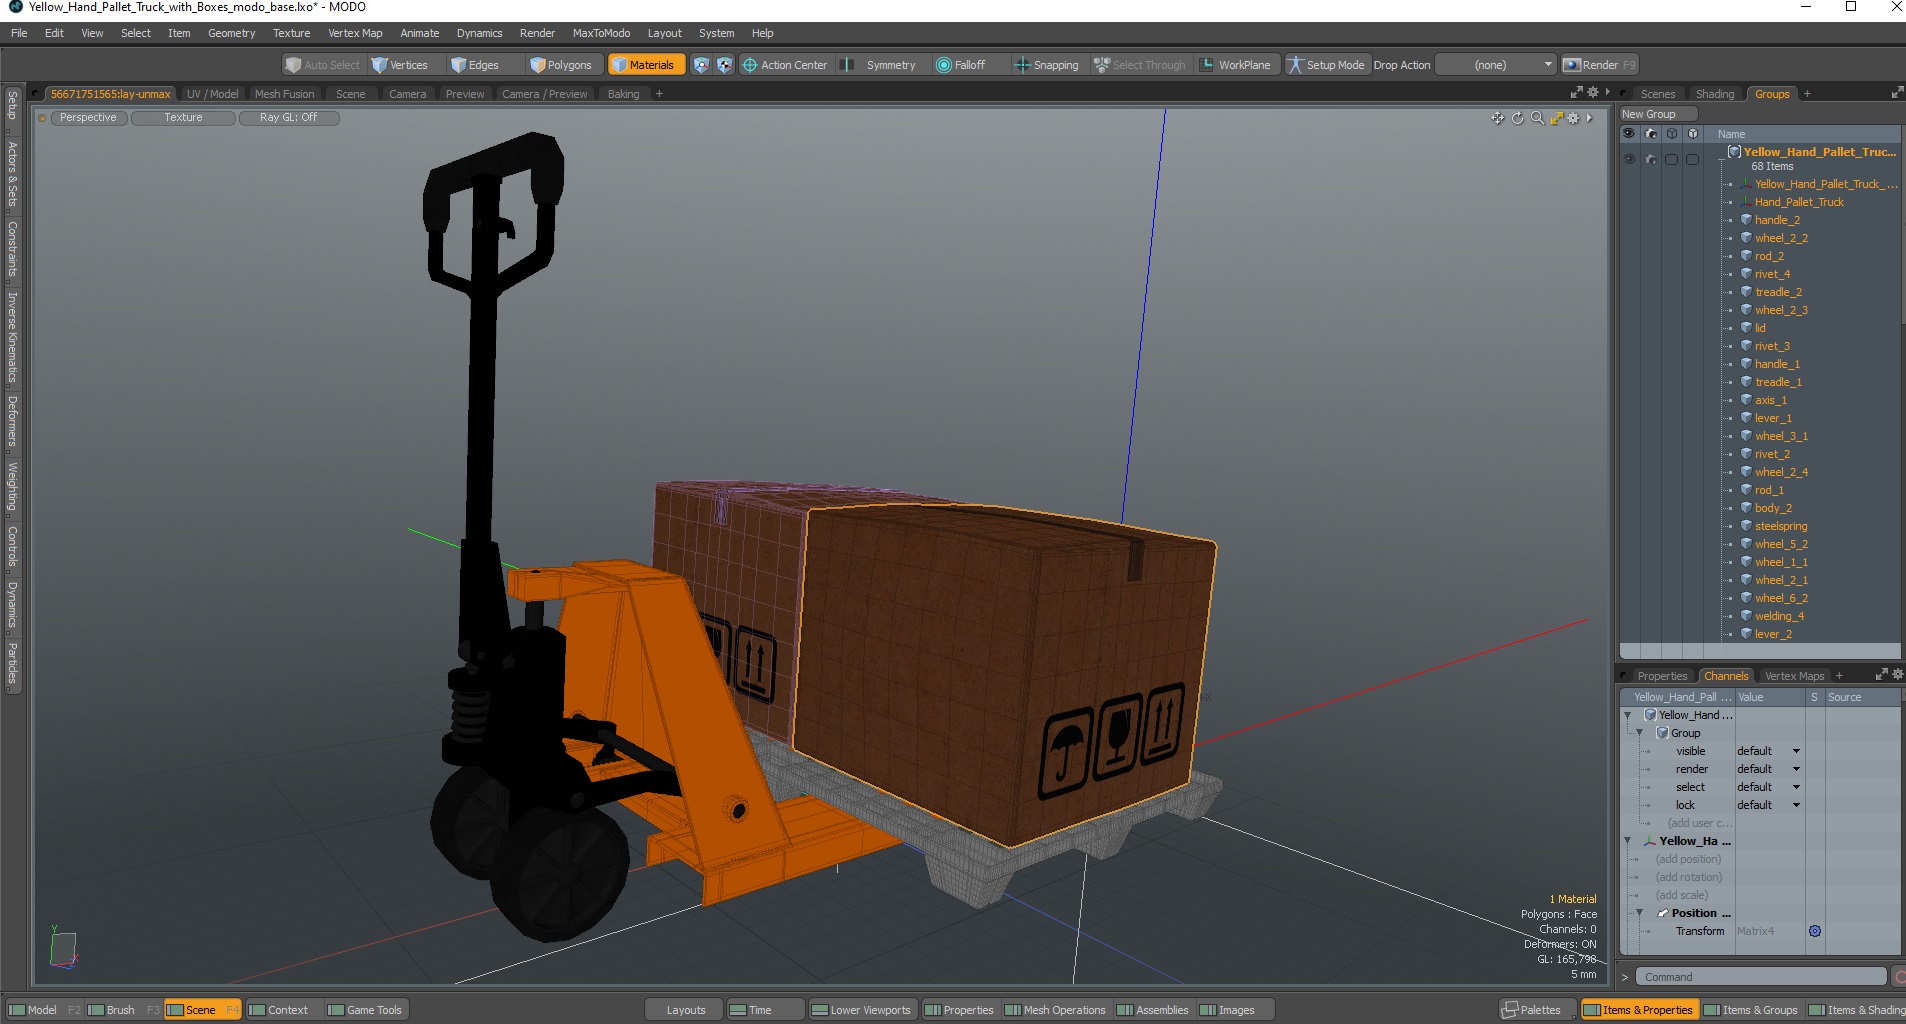Toggle first checkbox in group row

[1671, 159]
